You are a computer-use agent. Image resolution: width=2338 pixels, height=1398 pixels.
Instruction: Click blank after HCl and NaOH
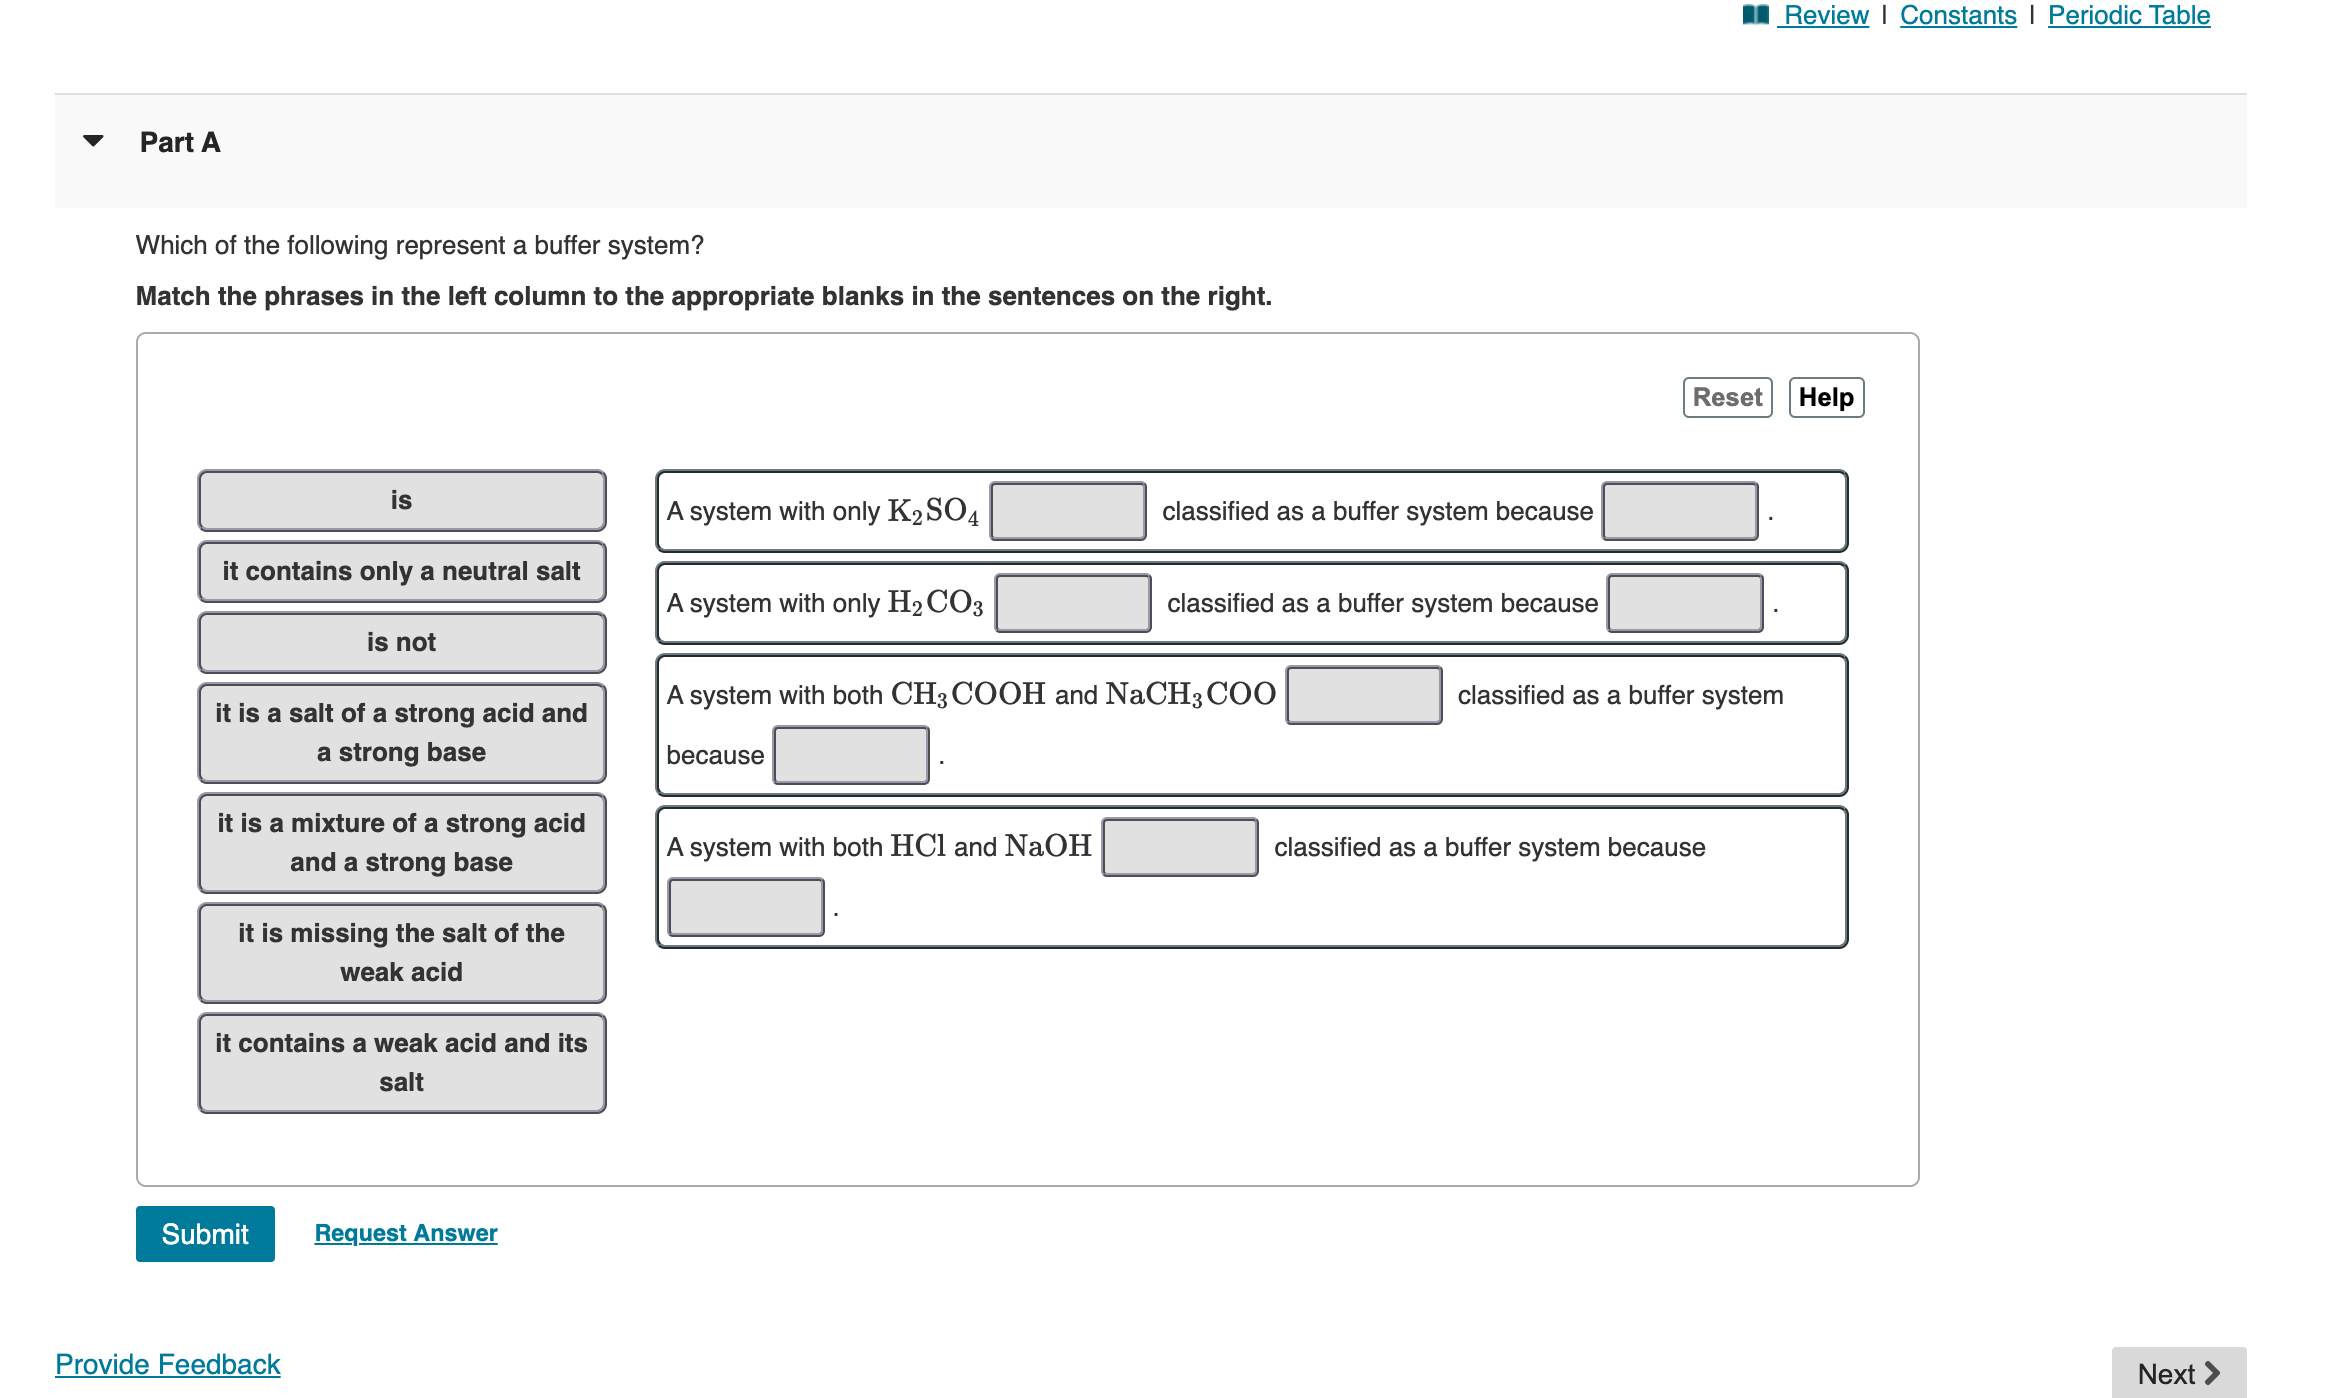coord(1179,847)
